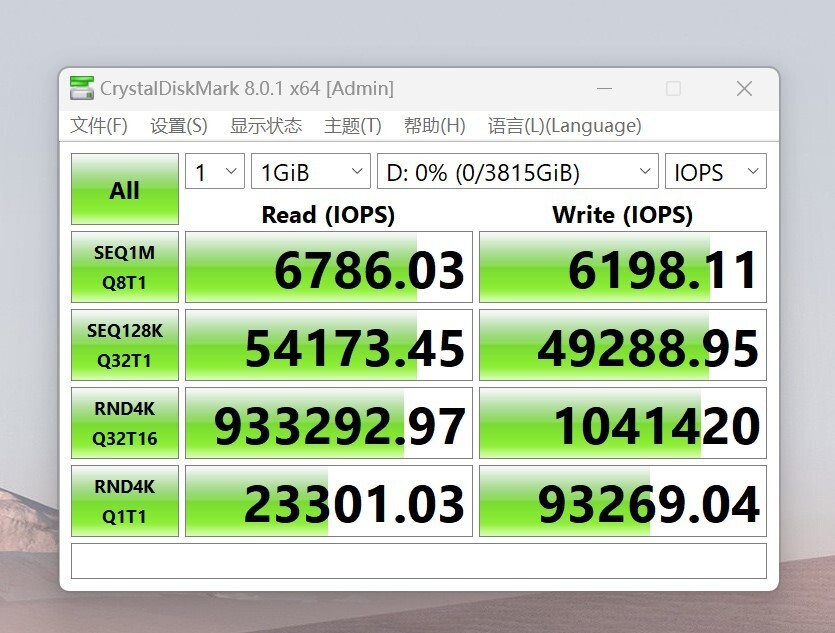Open the 显示状态 menu
Screen dimensions: 835x633
point(266,126)
